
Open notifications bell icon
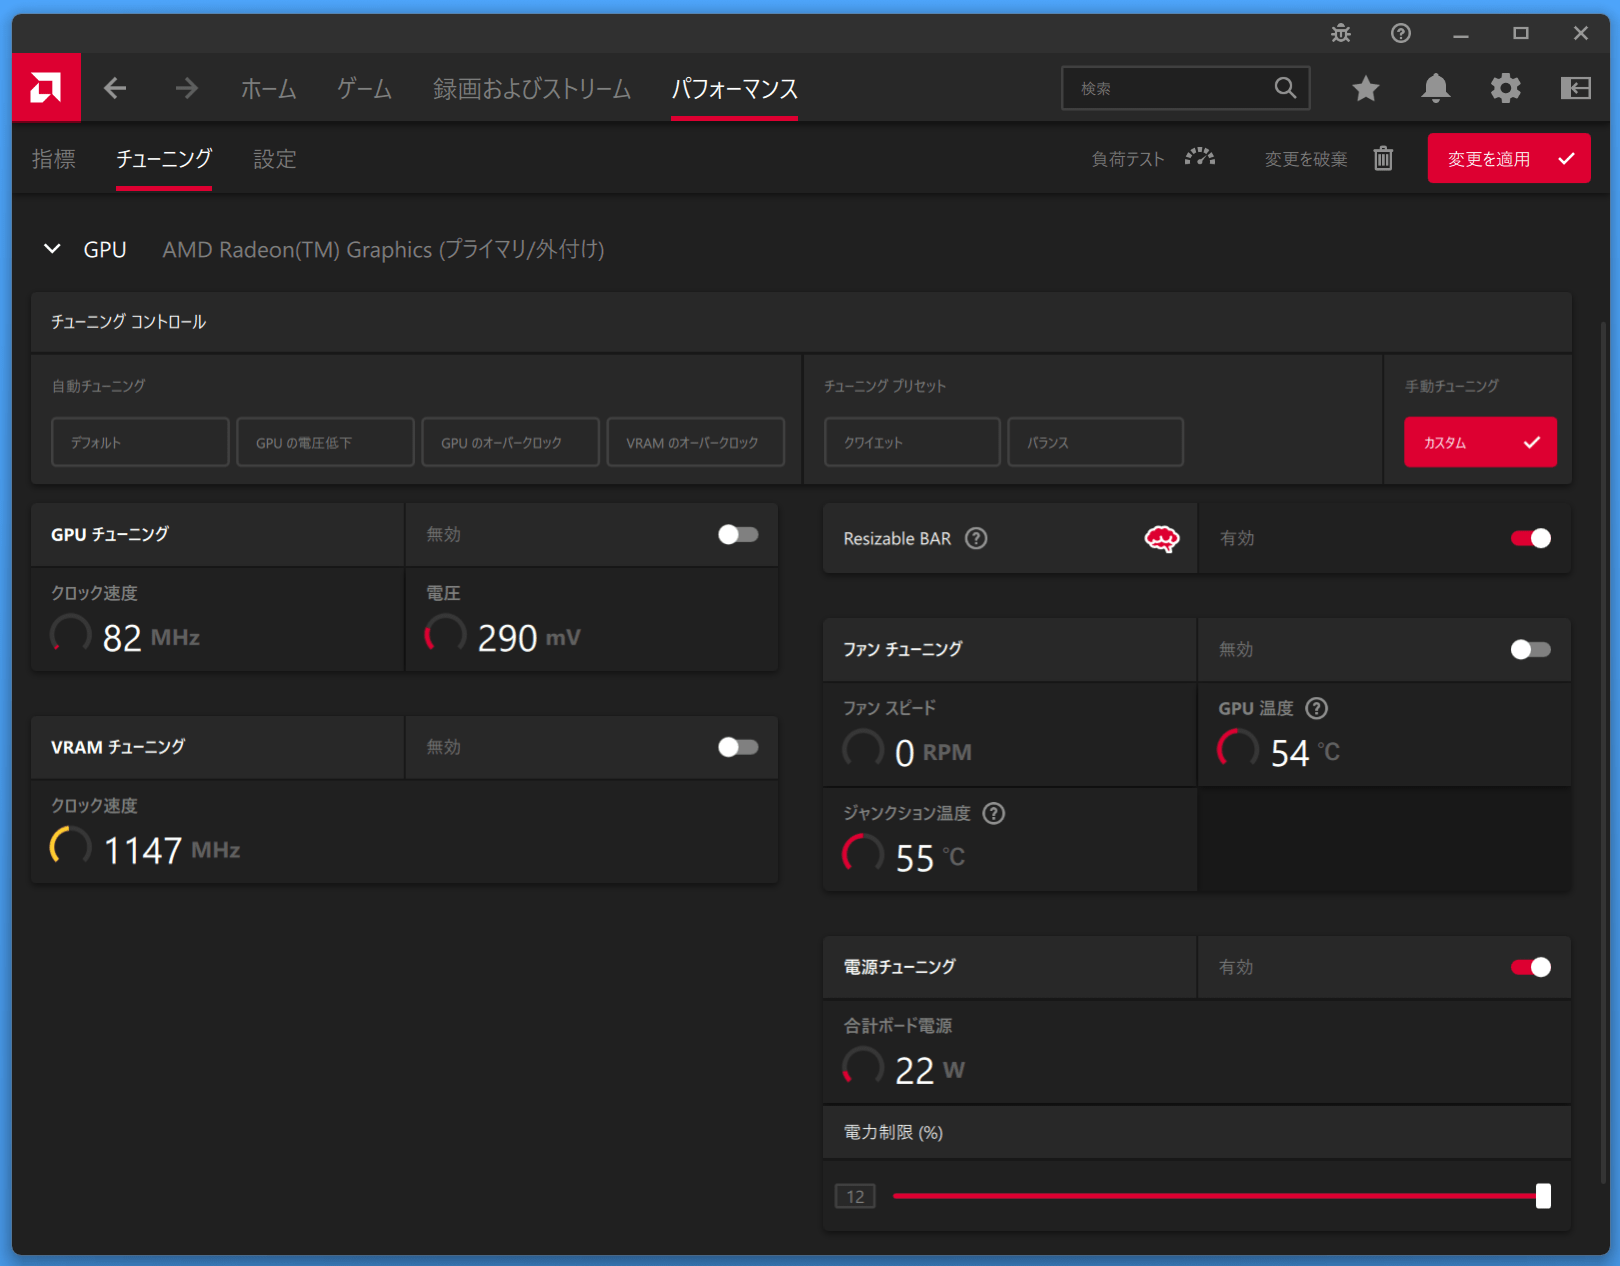click(1435, 89)
